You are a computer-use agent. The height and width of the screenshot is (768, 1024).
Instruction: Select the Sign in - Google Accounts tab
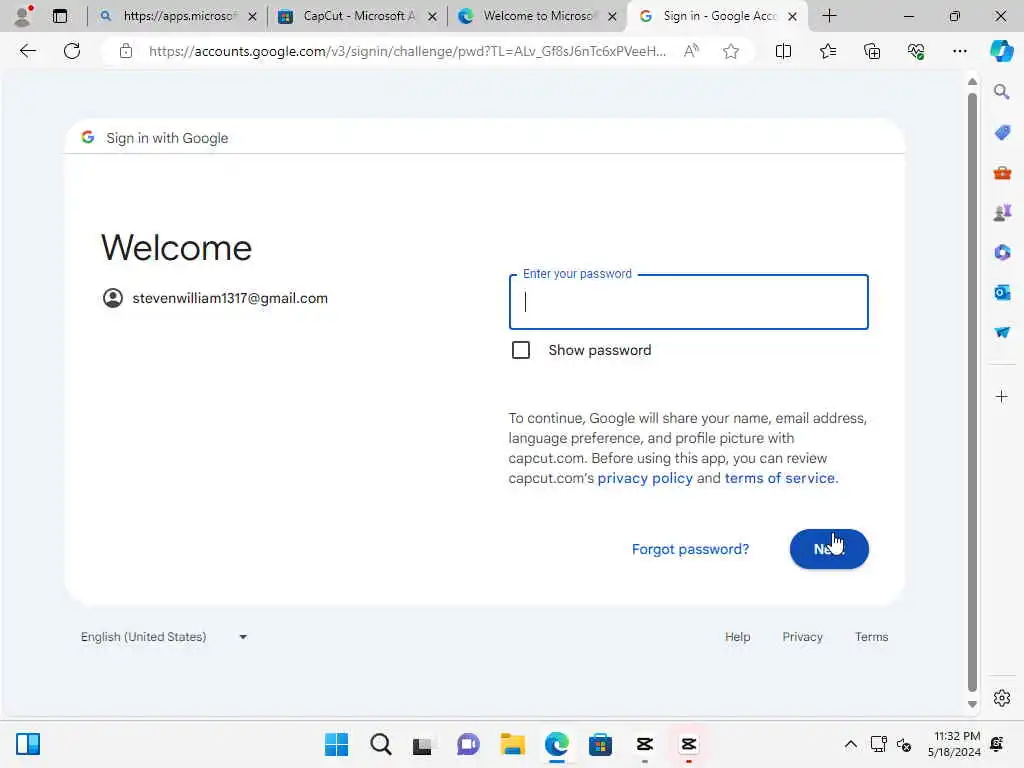pos(717,16)
